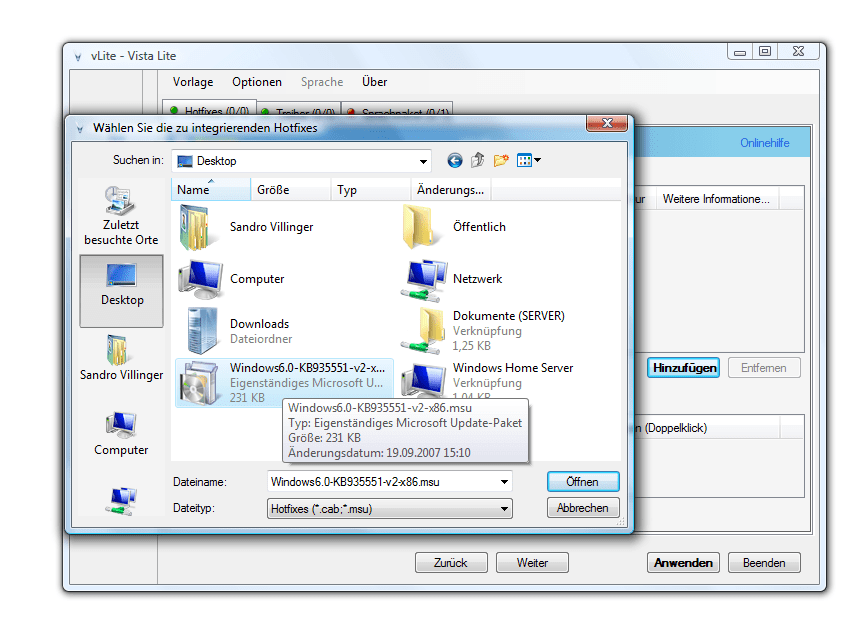Viewport: 863px width, 625px height.
Task: Select the Öffentlich folder
Action: tap(478, 227)
